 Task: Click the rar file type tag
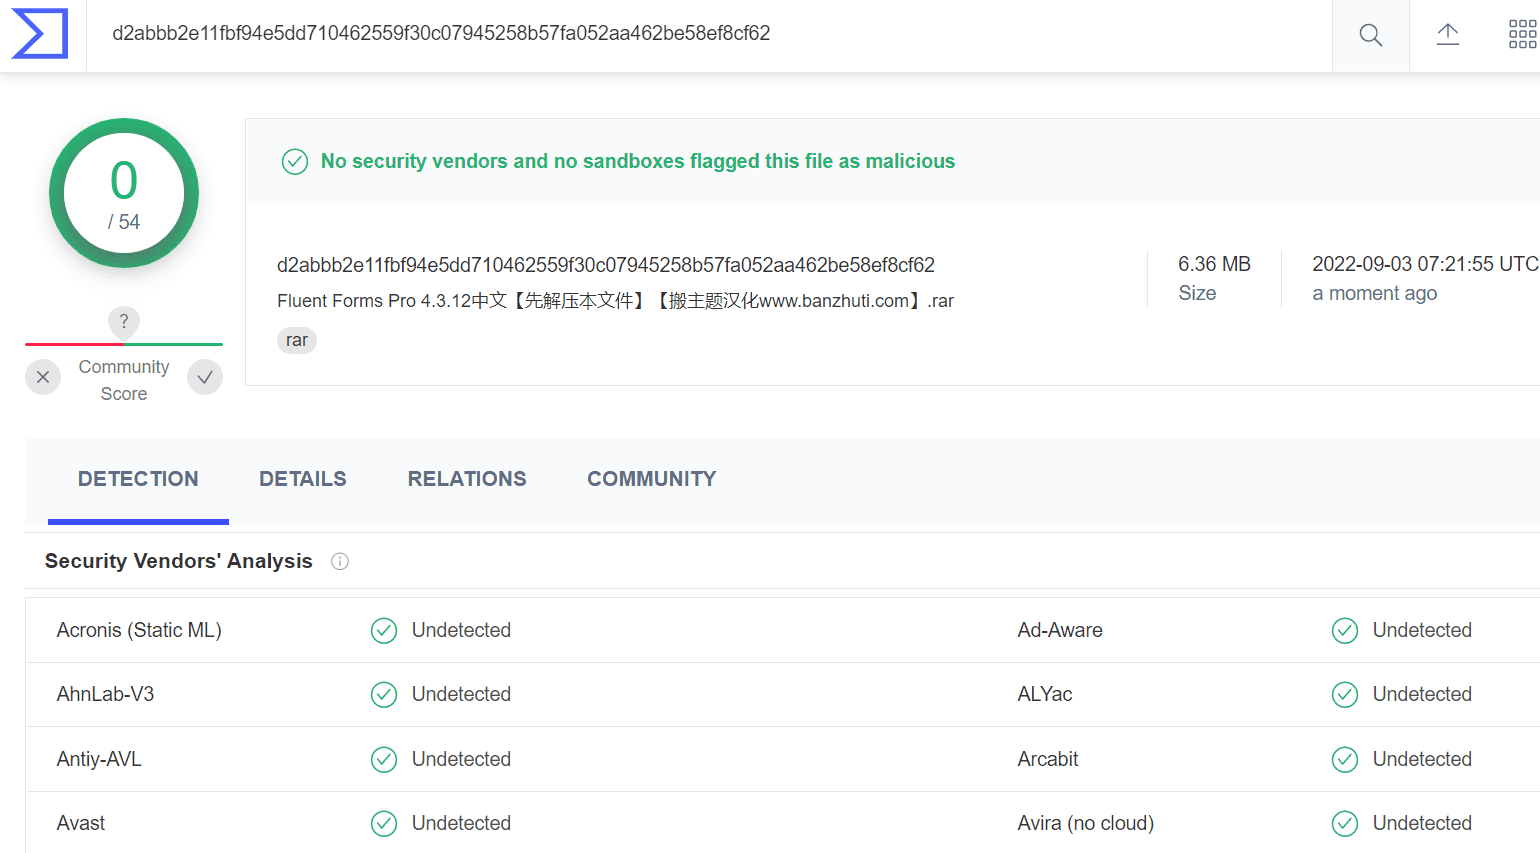pyautogui.click(x=297, y=340)
